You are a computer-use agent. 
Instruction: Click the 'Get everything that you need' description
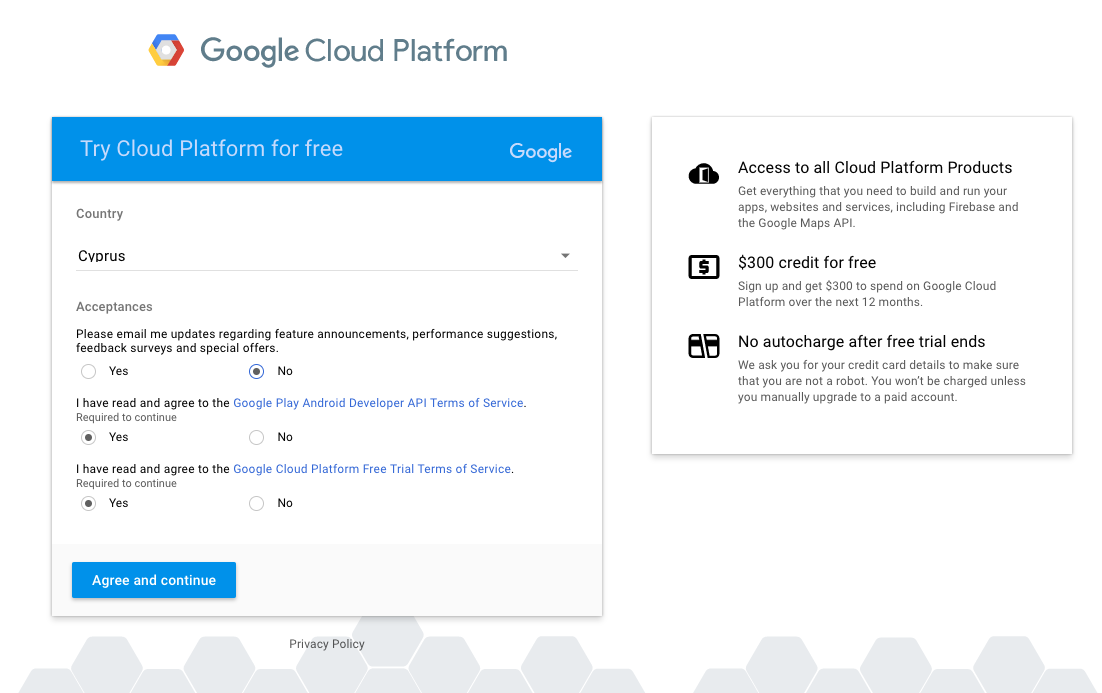coord(878,207)
